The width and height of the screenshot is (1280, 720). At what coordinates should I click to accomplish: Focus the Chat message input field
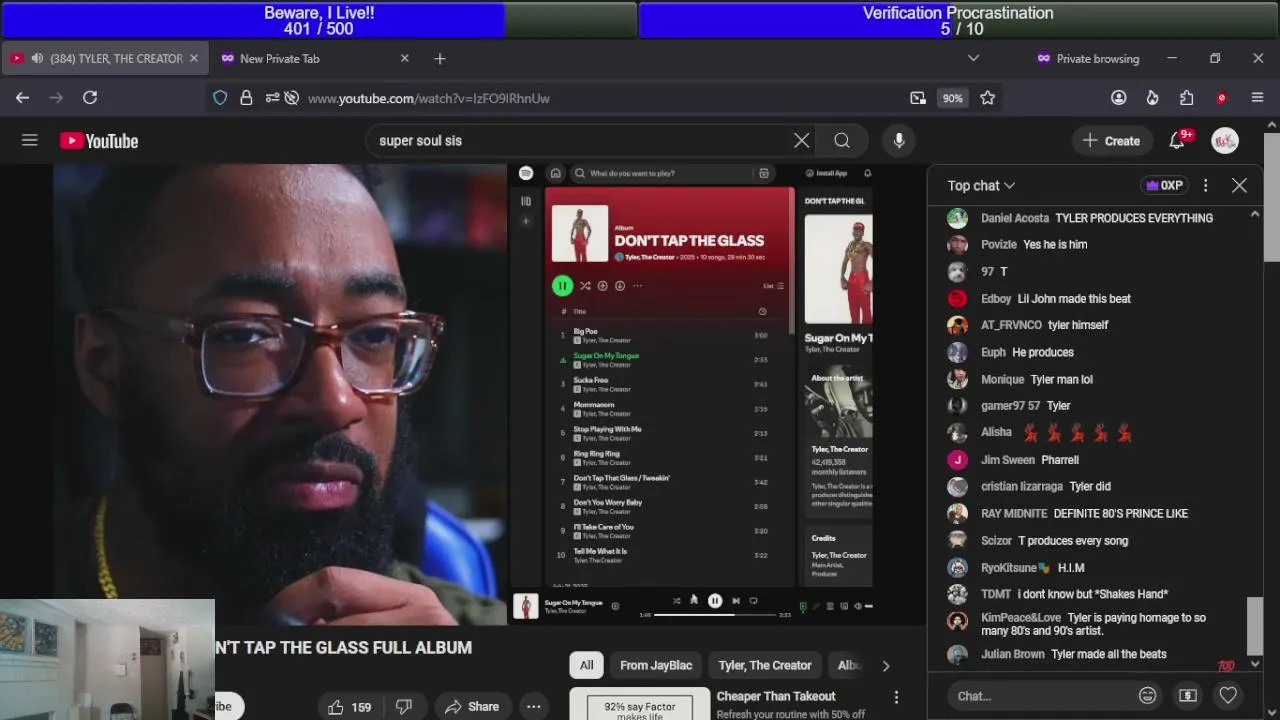pos(1040,696)
